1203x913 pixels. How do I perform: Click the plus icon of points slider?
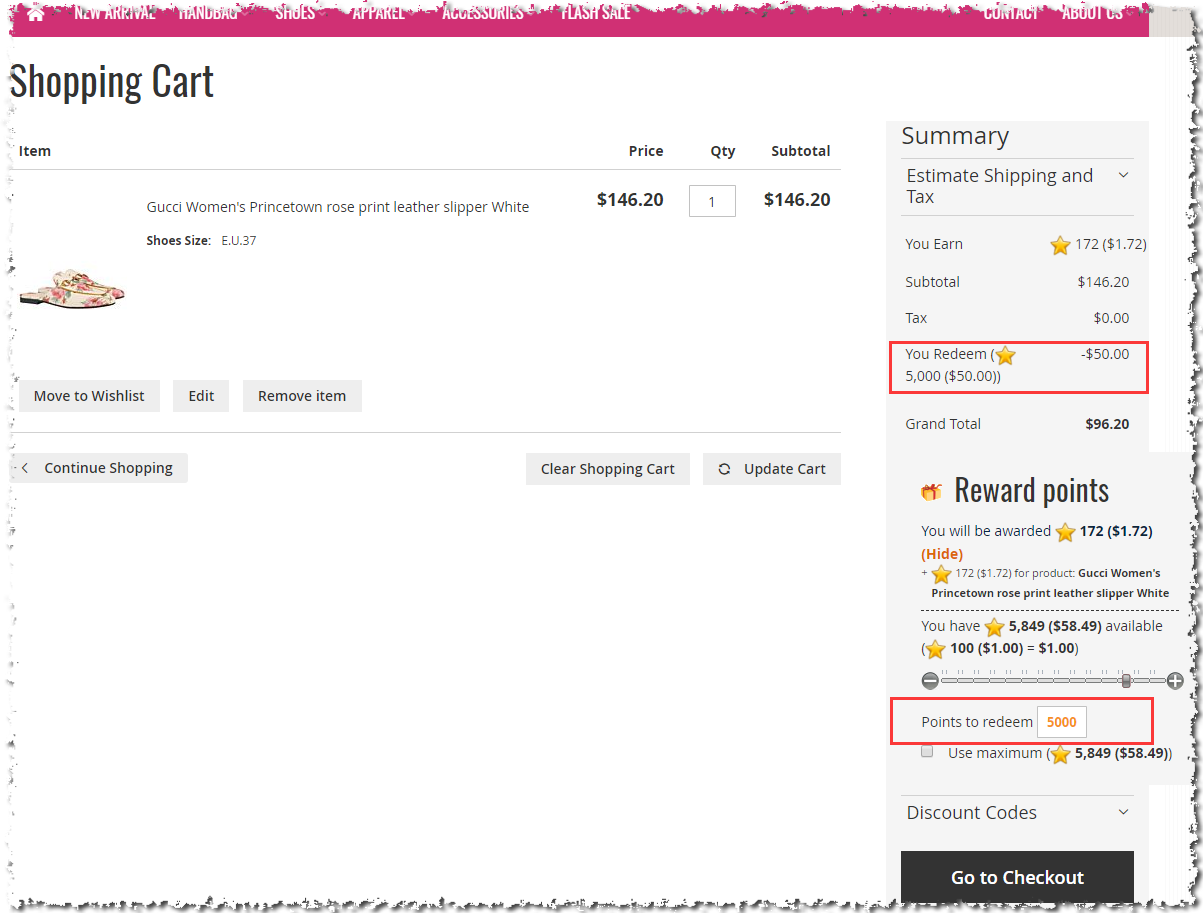point(1175,681)
